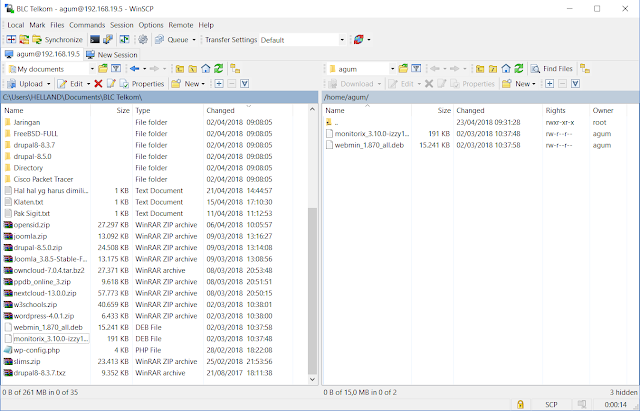The height and width of the screenshot is (411, 640).
Task: Open the Help menu
Action: 206,25
